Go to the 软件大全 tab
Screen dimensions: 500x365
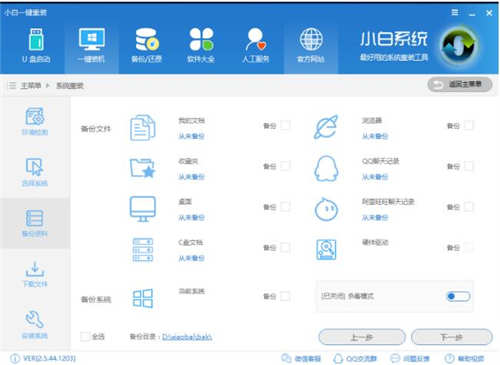201,46
